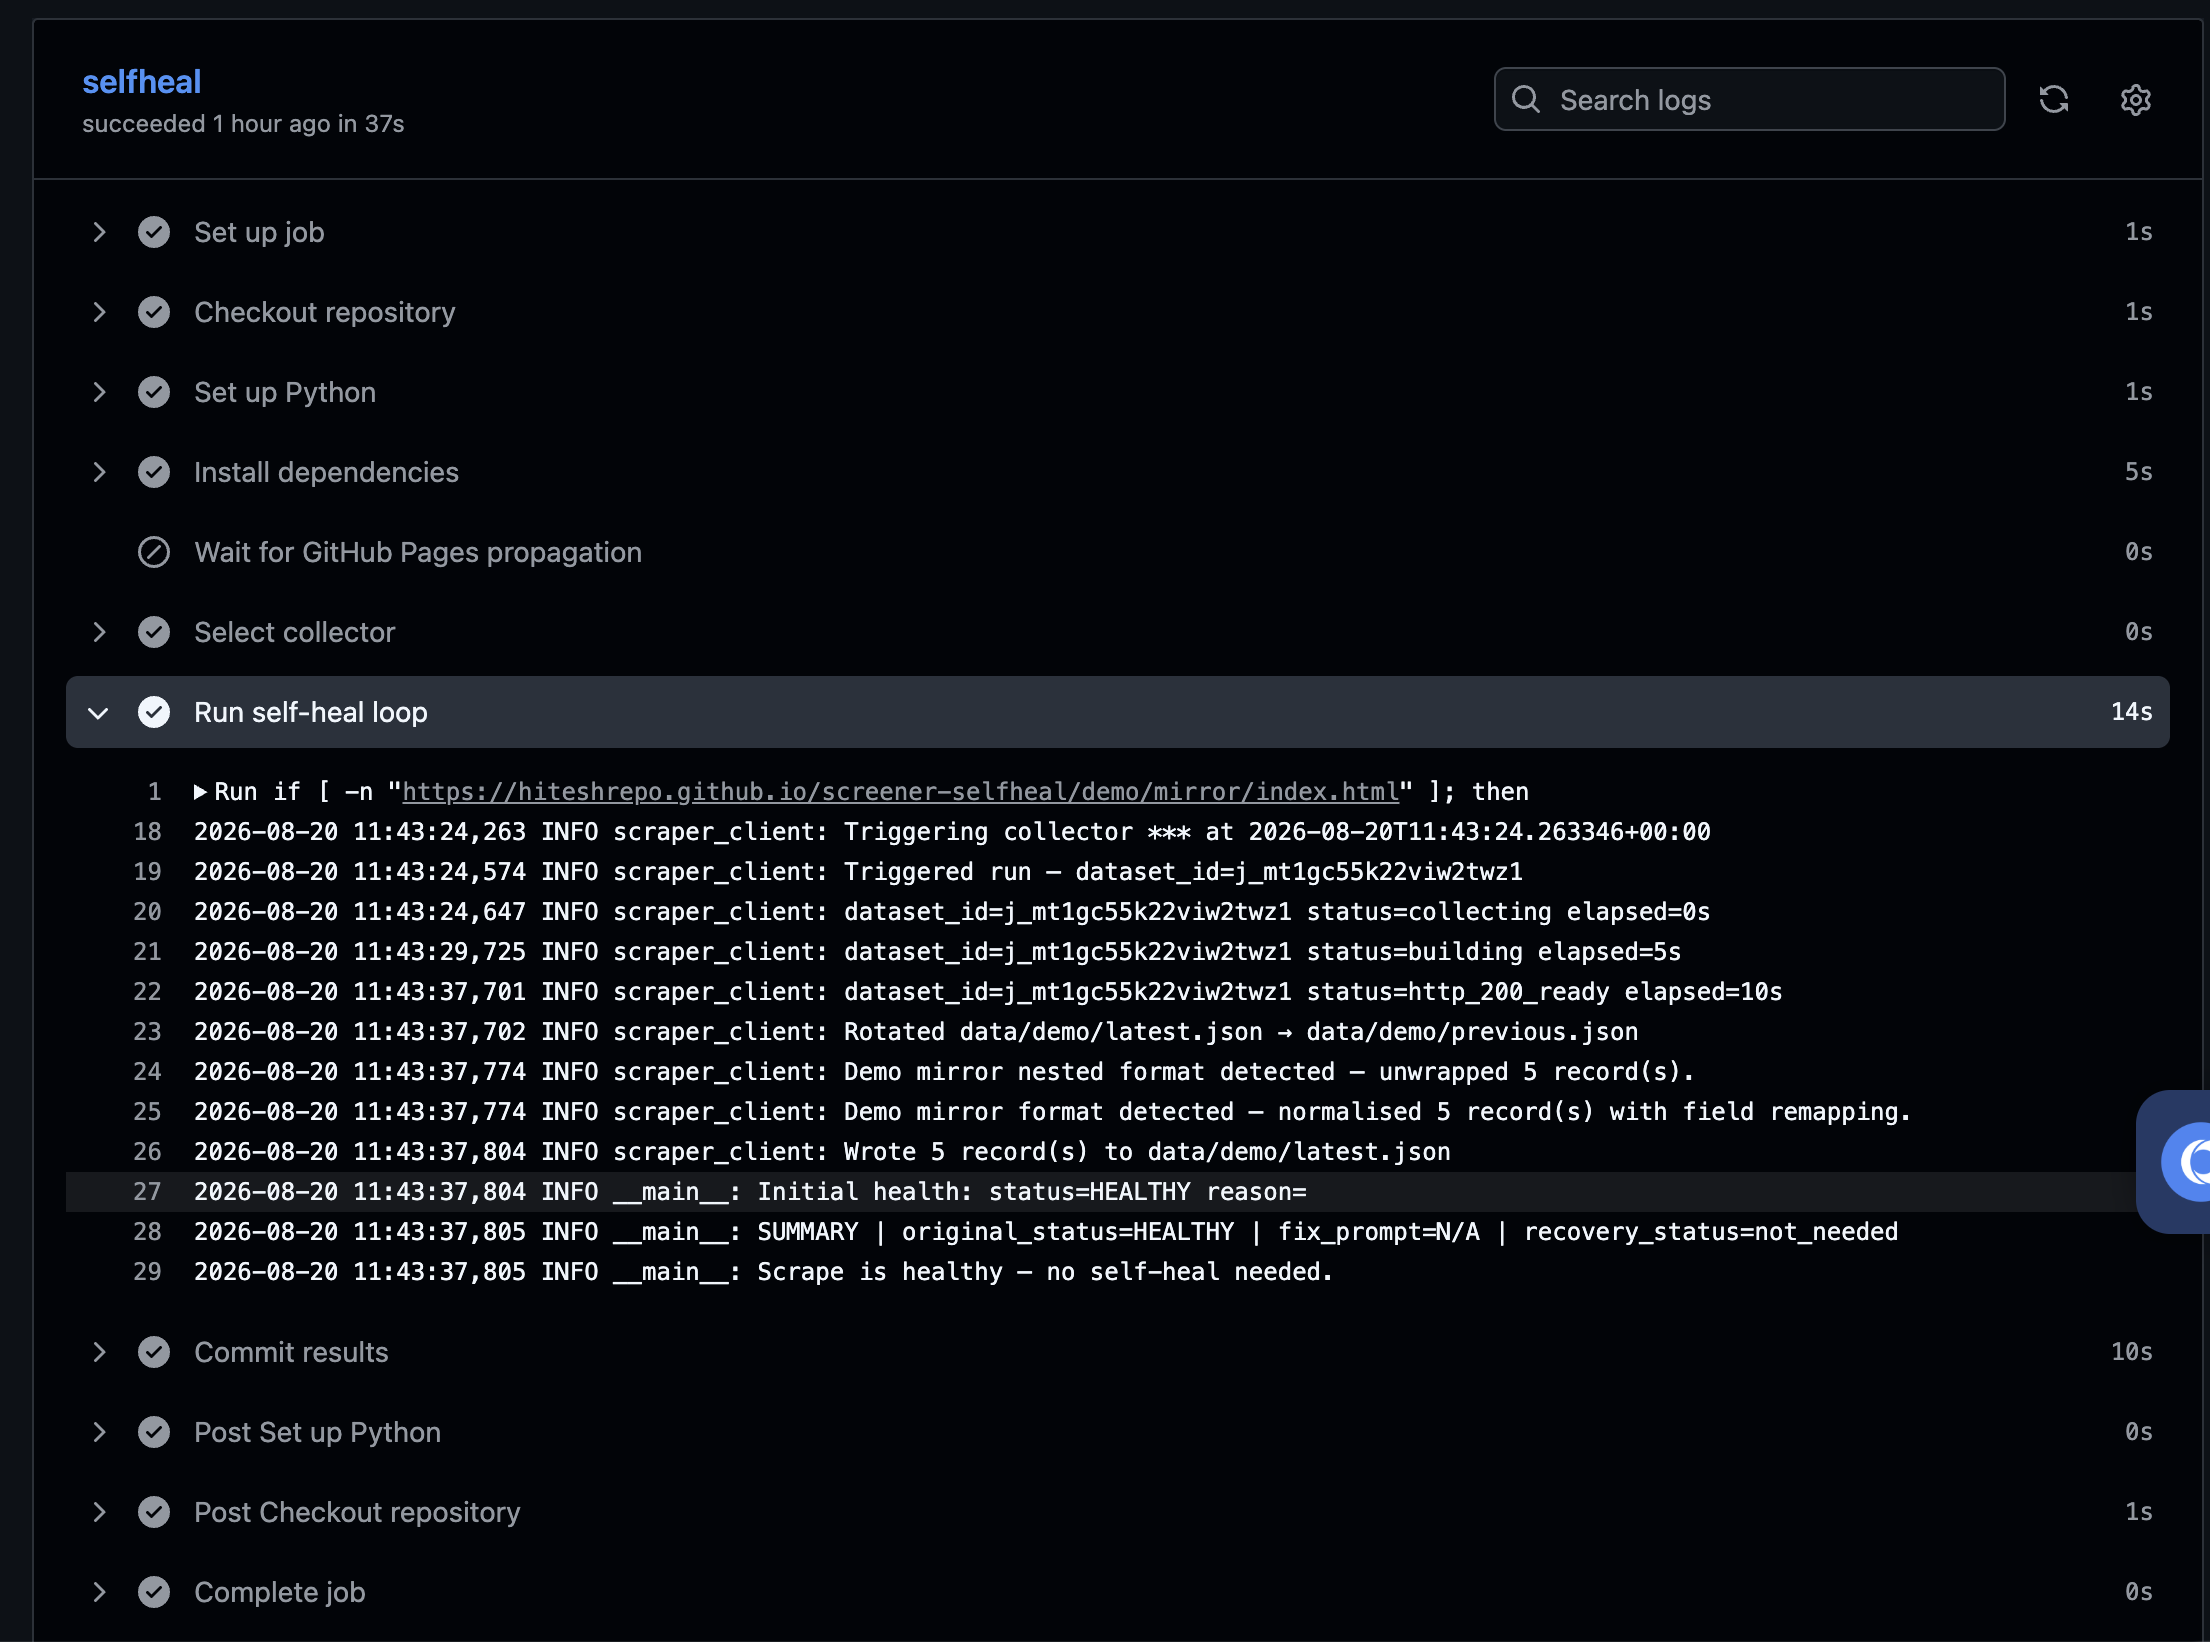Click log line number 19
Image resolution: width=2210 pixels, height=1642 pixels.
147,872
